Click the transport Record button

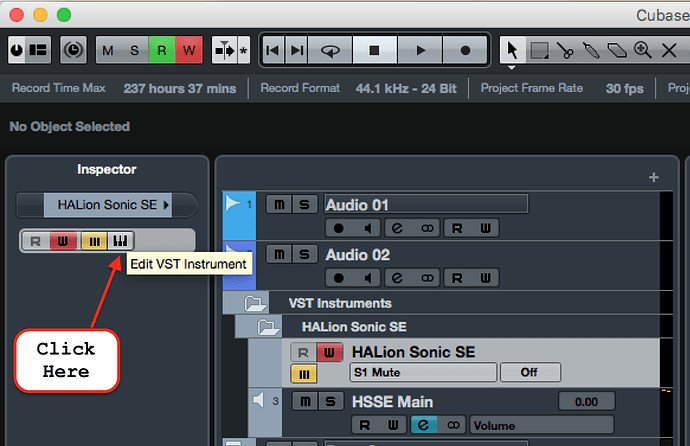pos(465,51)
